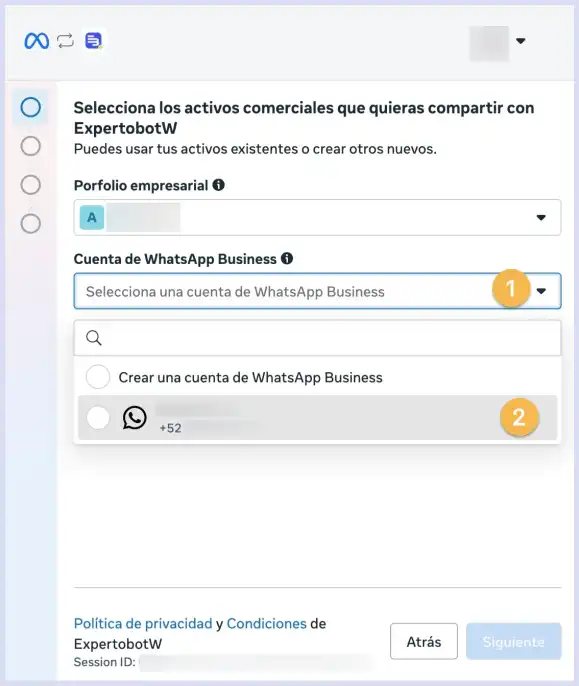Open the Selecciona una cuenta de WhatsApp Business dropdown

pos(317,291)
